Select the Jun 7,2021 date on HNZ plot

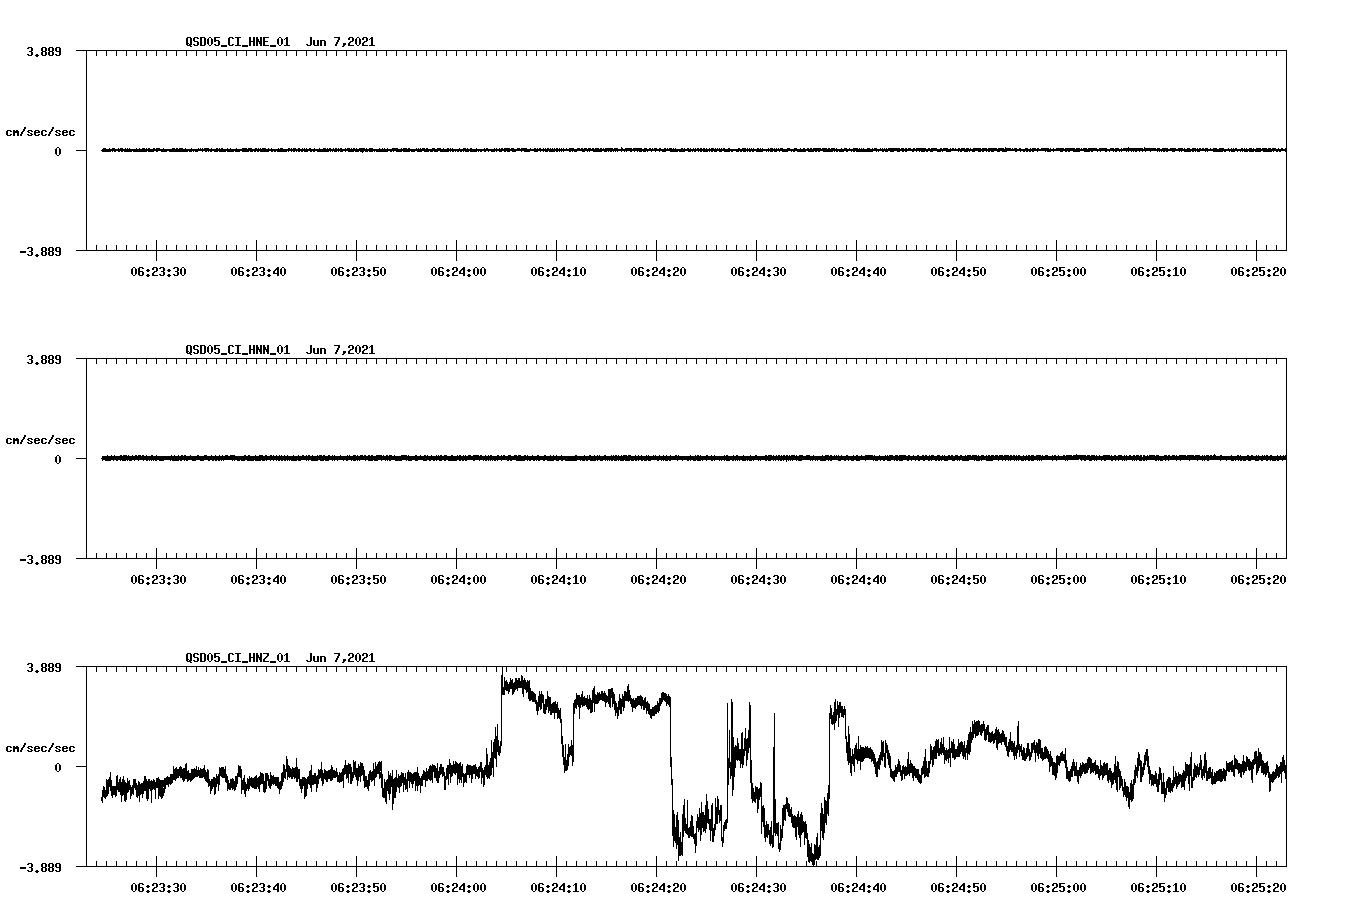(x=341, y=658)
